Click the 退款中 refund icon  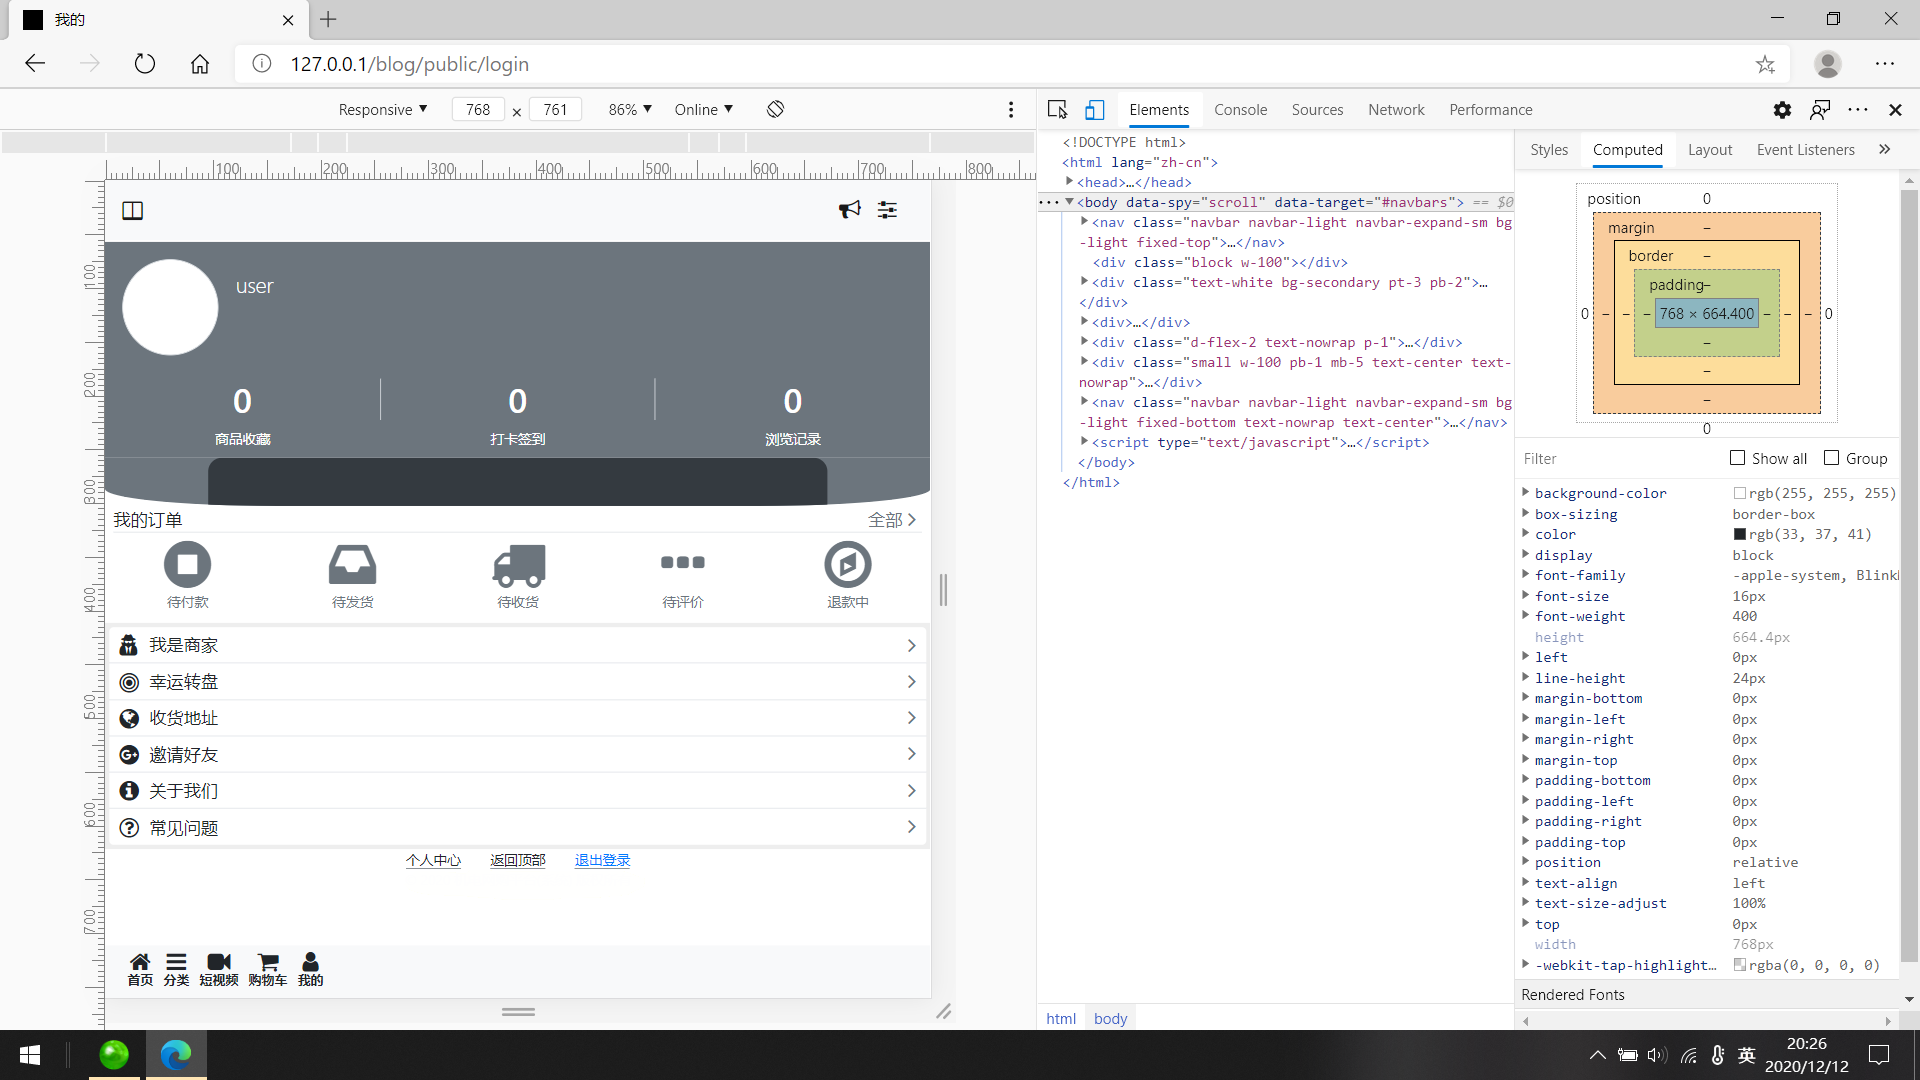[847, 566]
